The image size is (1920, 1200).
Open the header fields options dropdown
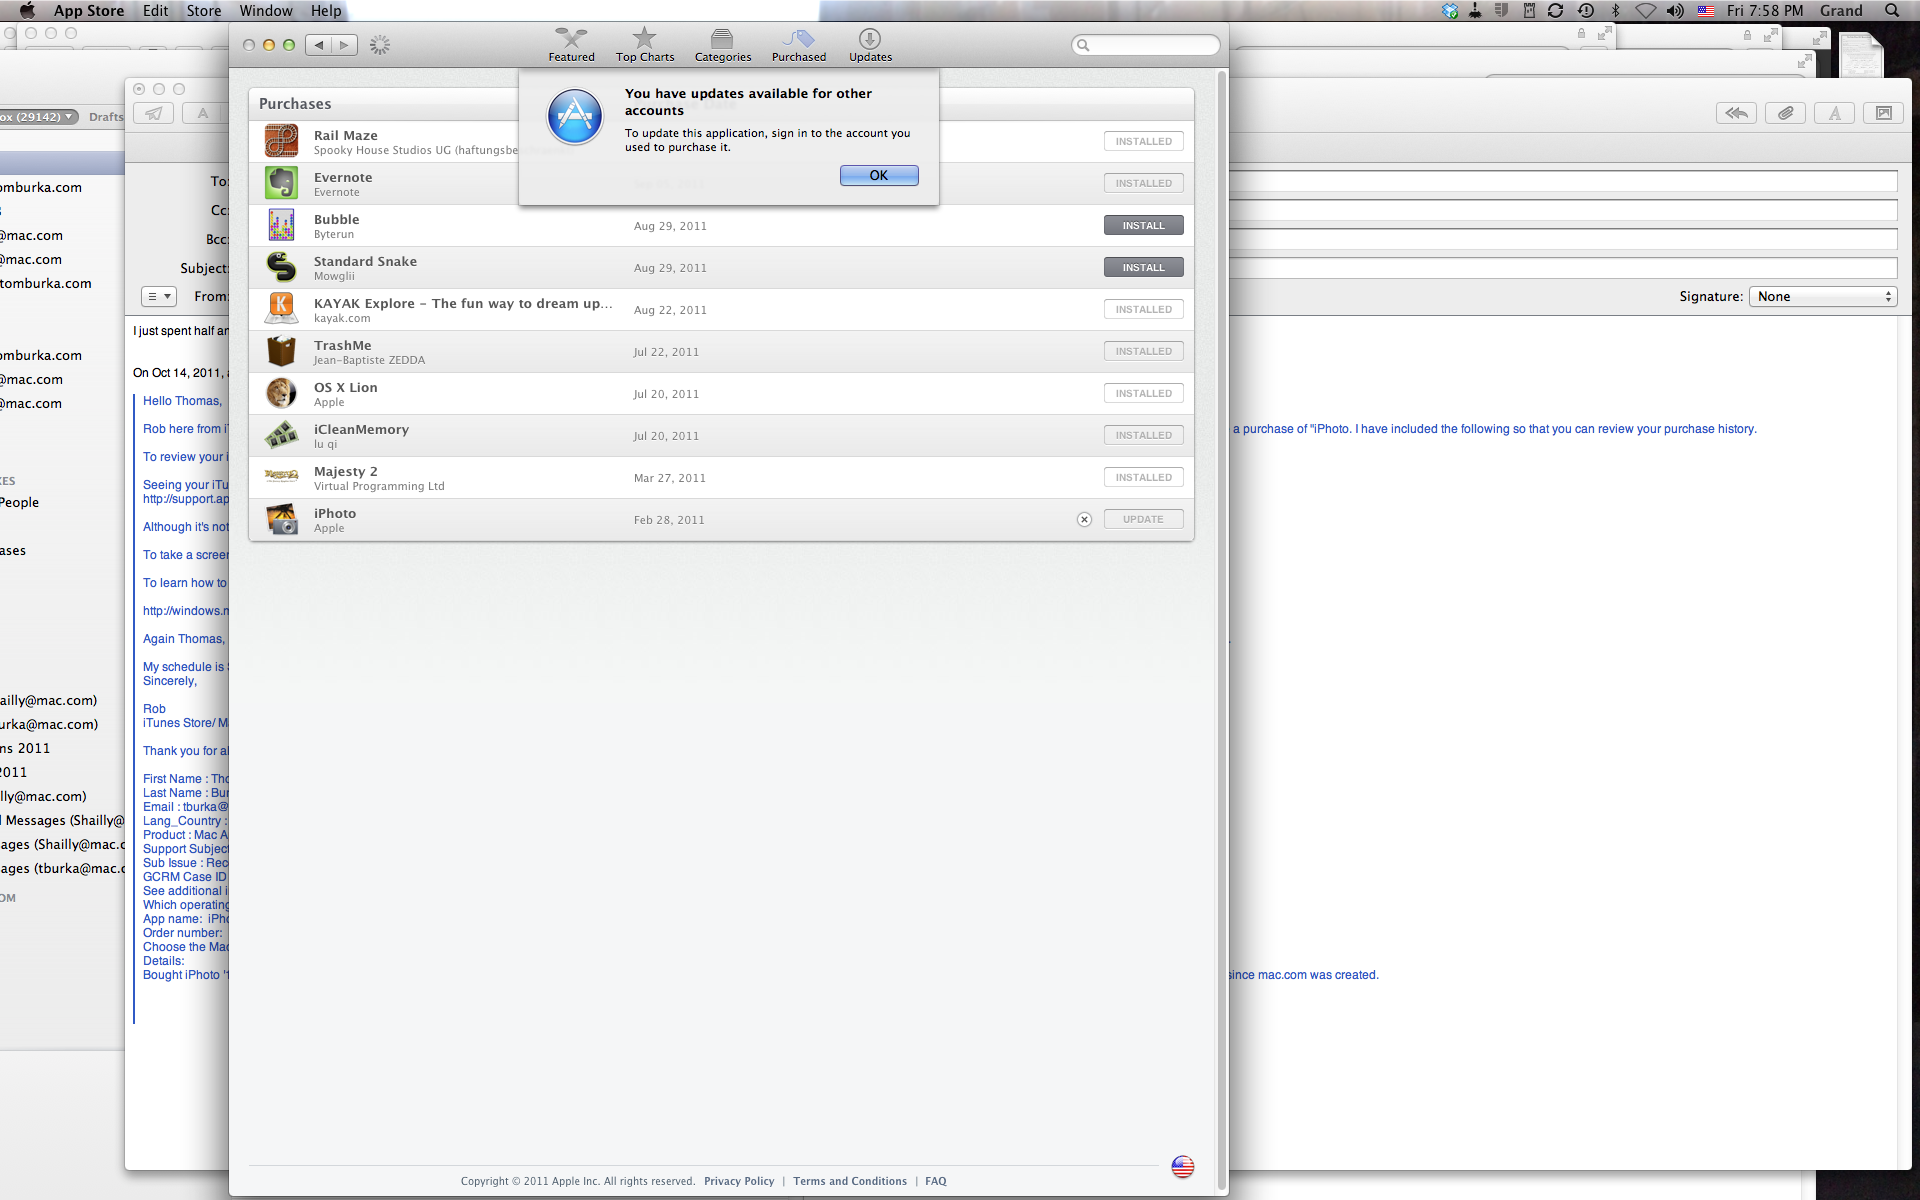click(x=158, y=297)
